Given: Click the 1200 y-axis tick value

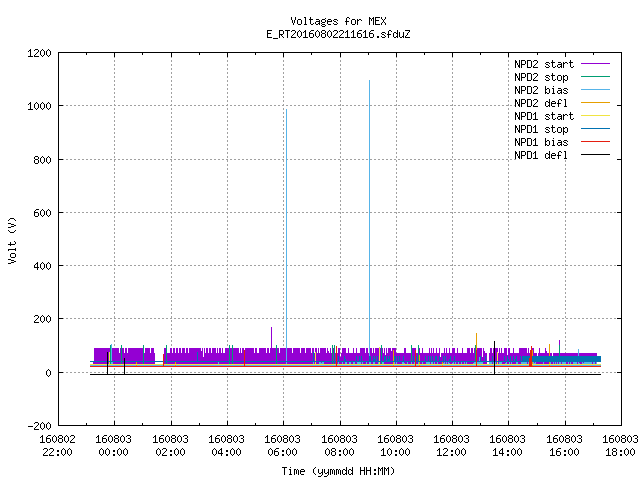Looking at the screenshot, I should click(x=39, y=53).
